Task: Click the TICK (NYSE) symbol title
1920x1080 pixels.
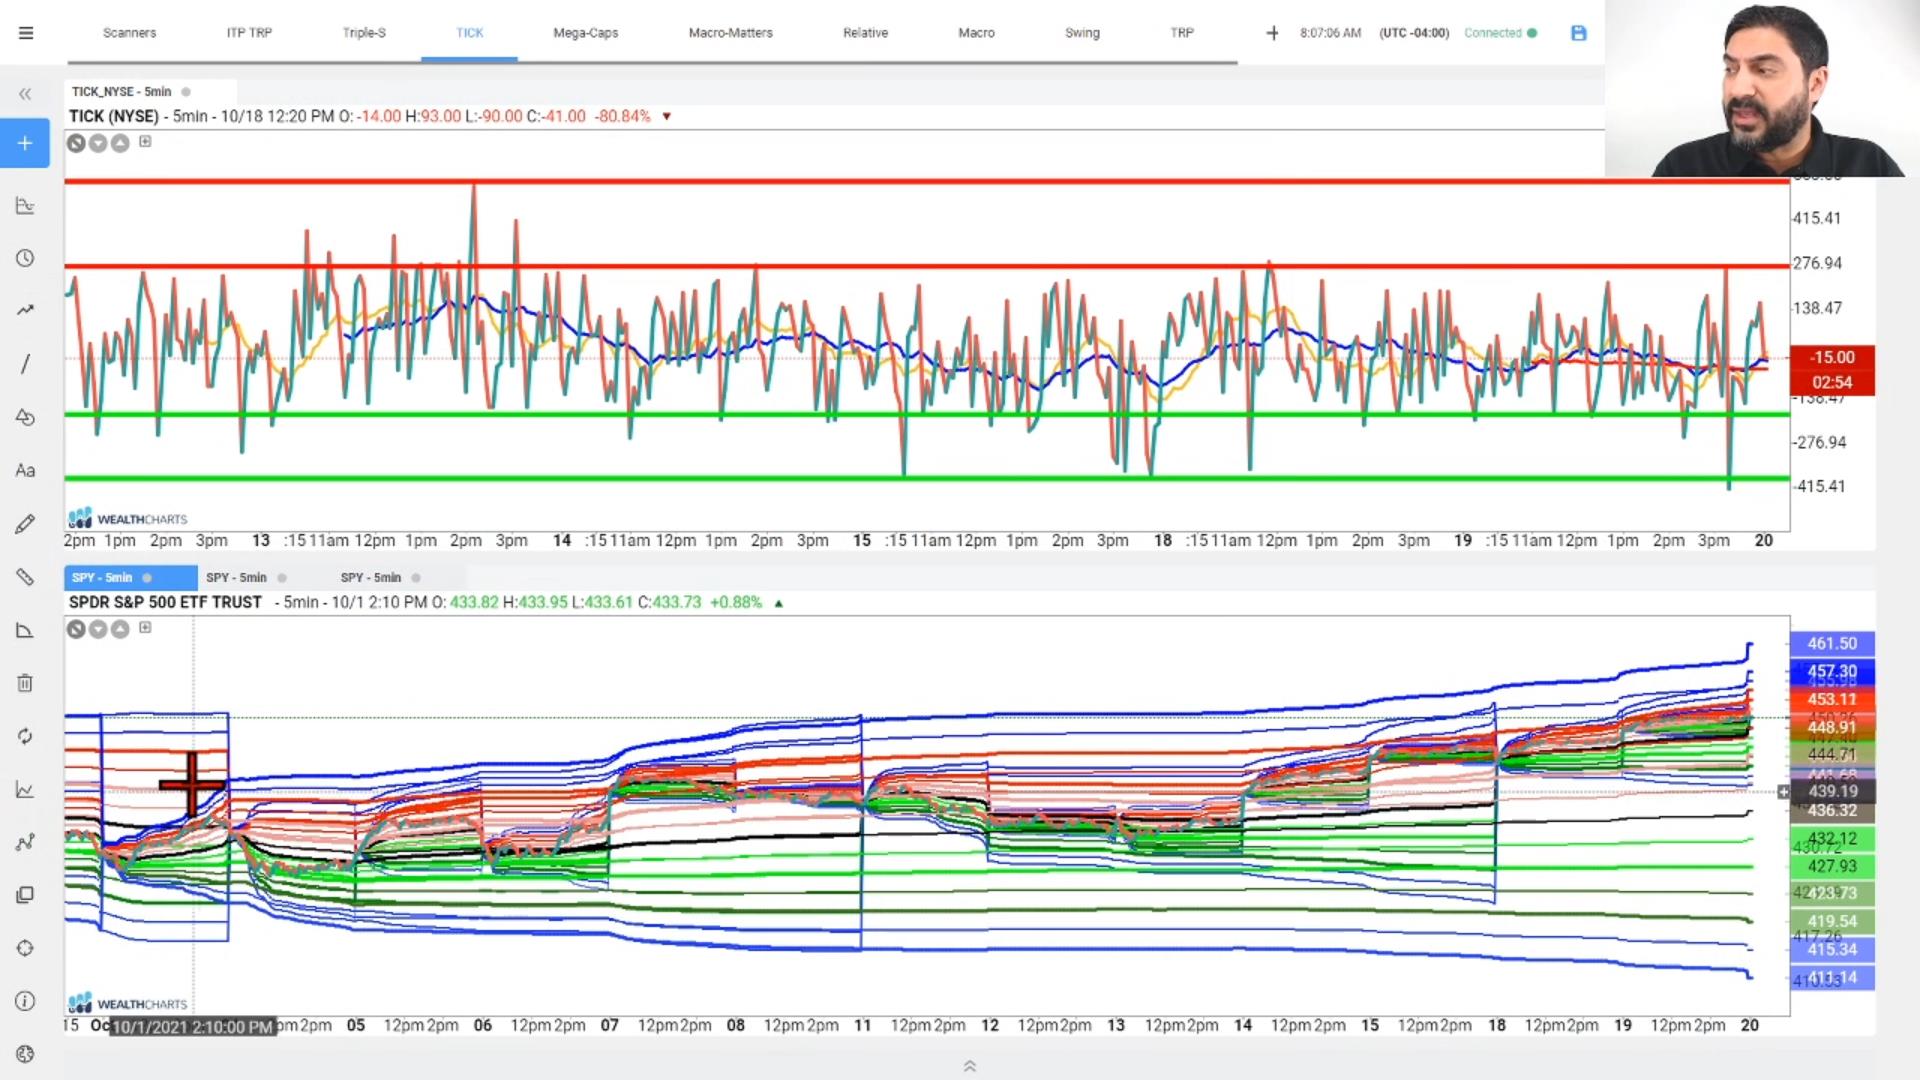Action: [114, 116]
